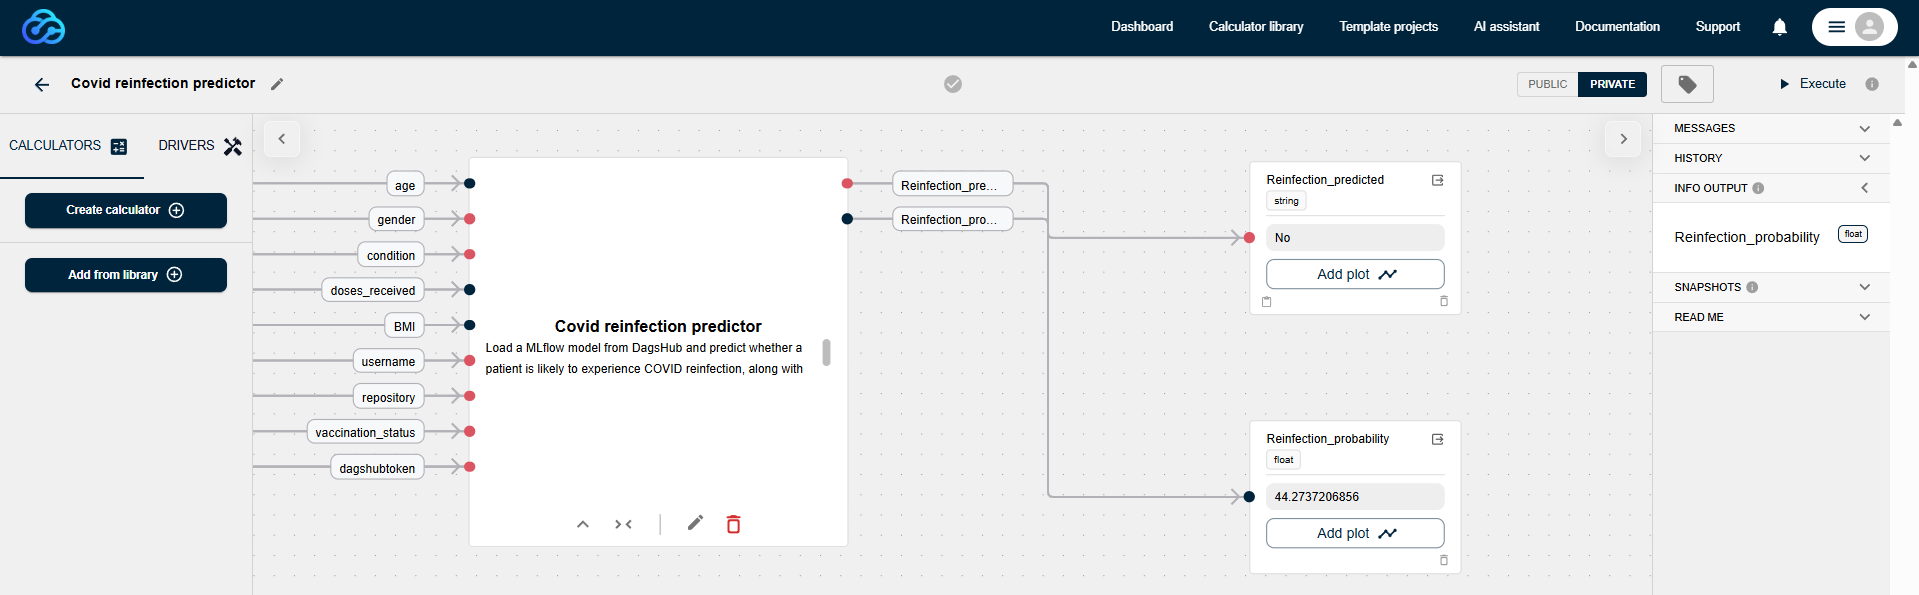Switch to the DRIVERS tab
Viewport: 1919px width, 595px height.
[x=200, y=146]
